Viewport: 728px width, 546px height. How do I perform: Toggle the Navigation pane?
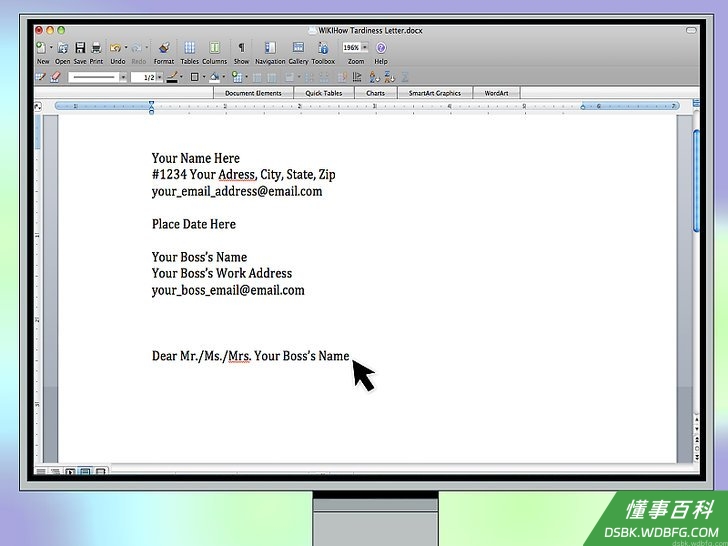(270, 47)
